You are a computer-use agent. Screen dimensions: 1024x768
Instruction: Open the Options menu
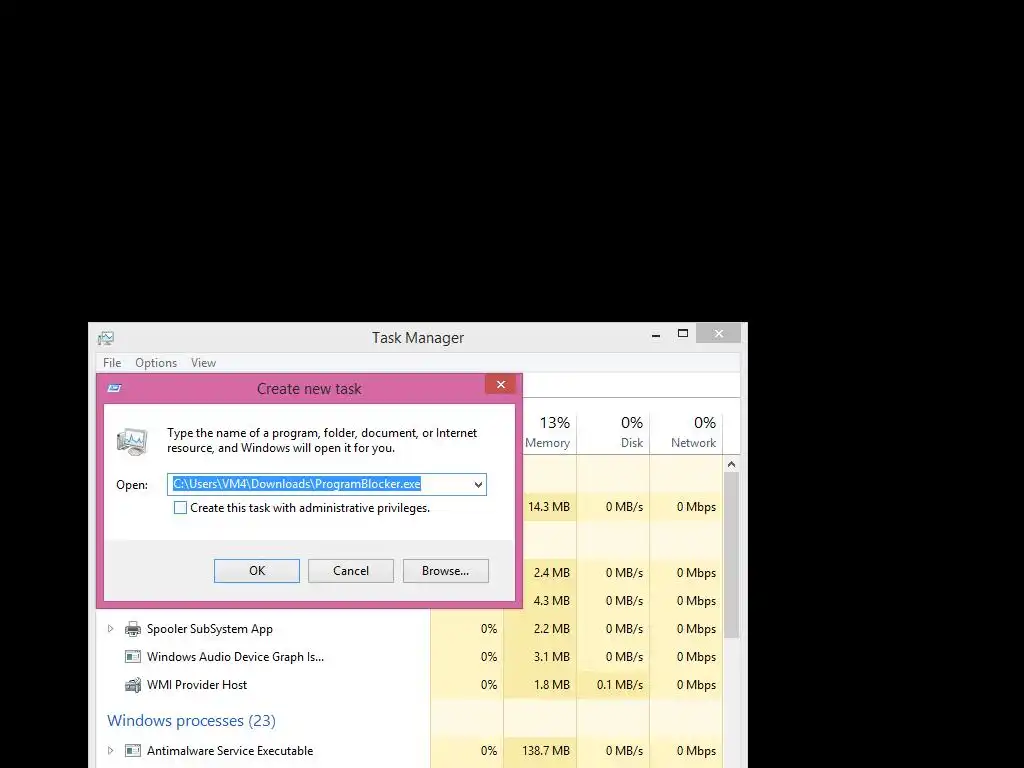(156, 362)
